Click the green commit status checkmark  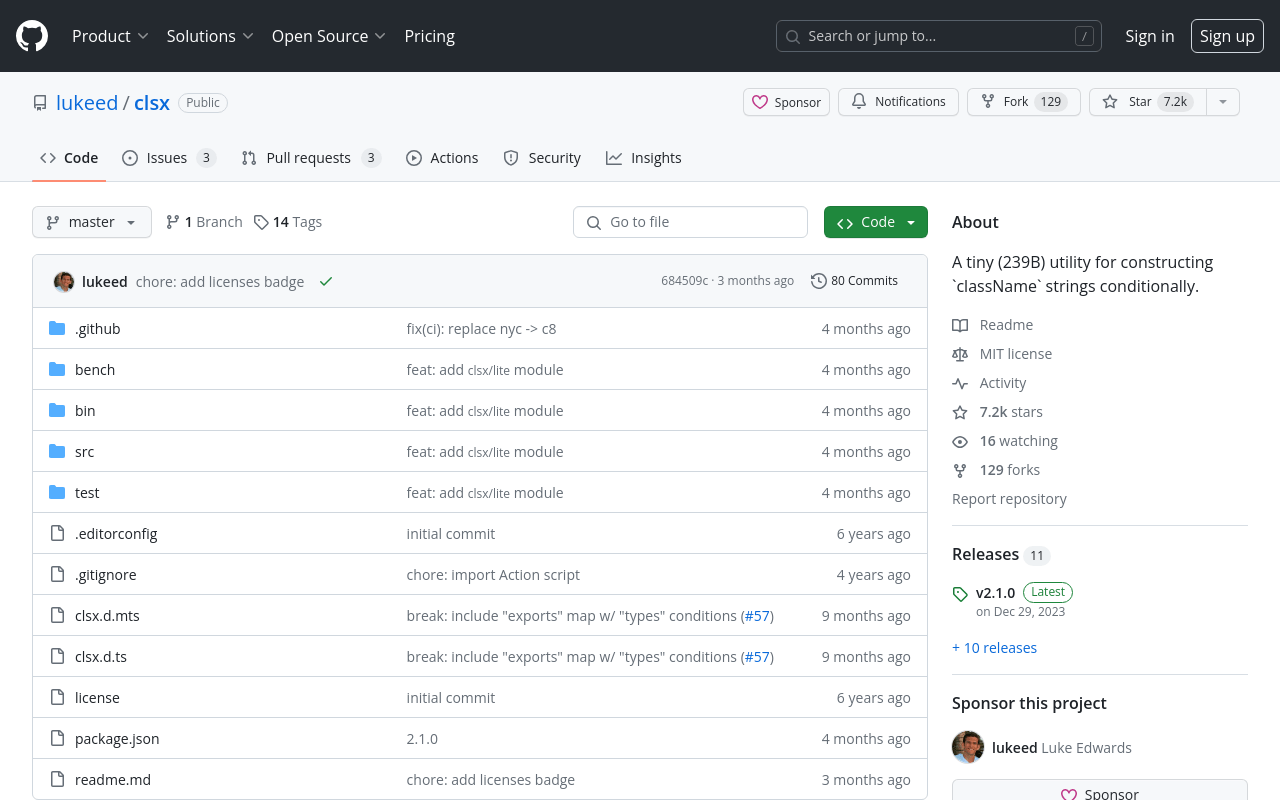(326, 282)
